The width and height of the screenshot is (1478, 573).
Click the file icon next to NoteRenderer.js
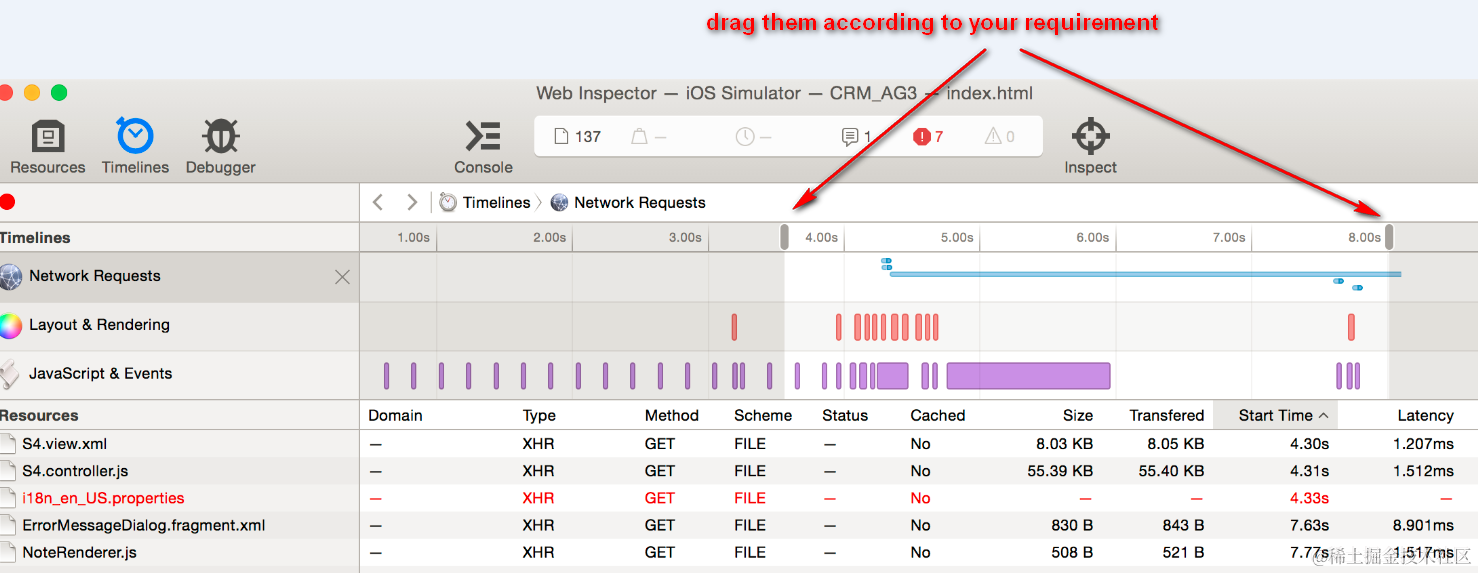point(9,552)
